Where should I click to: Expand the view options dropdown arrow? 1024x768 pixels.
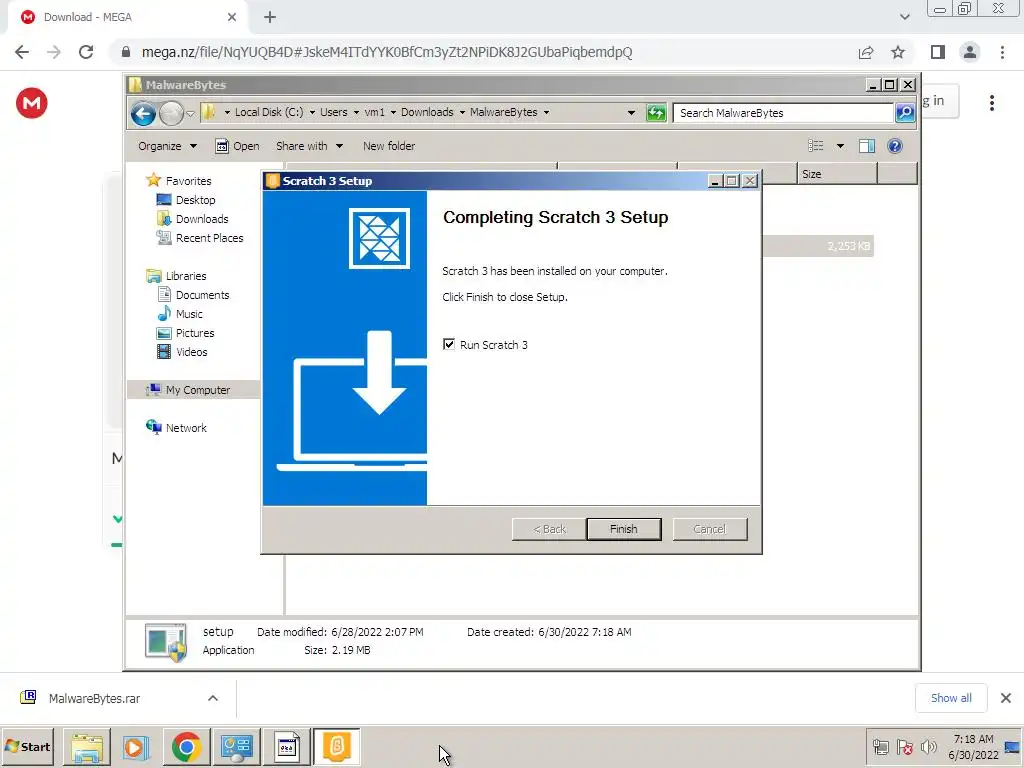tap(840, 146)
